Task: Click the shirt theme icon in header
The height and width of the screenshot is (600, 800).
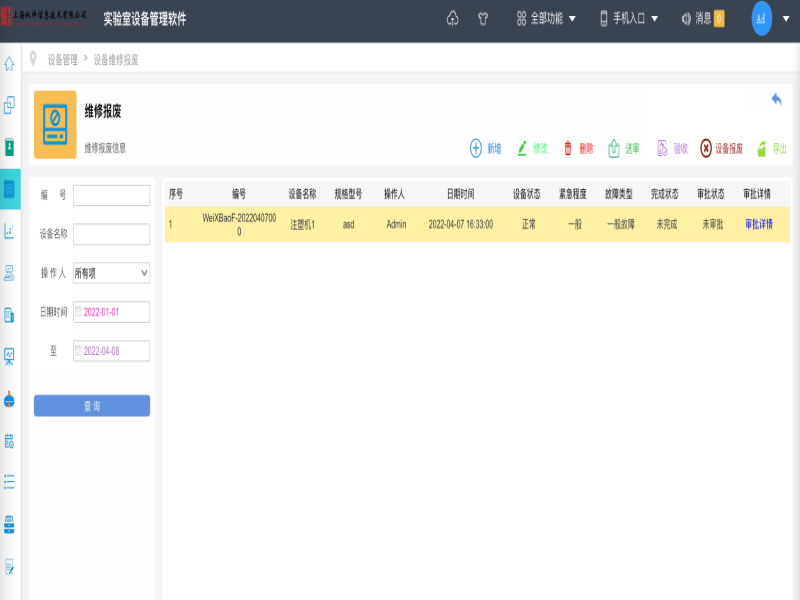Action: coord(484,19)
